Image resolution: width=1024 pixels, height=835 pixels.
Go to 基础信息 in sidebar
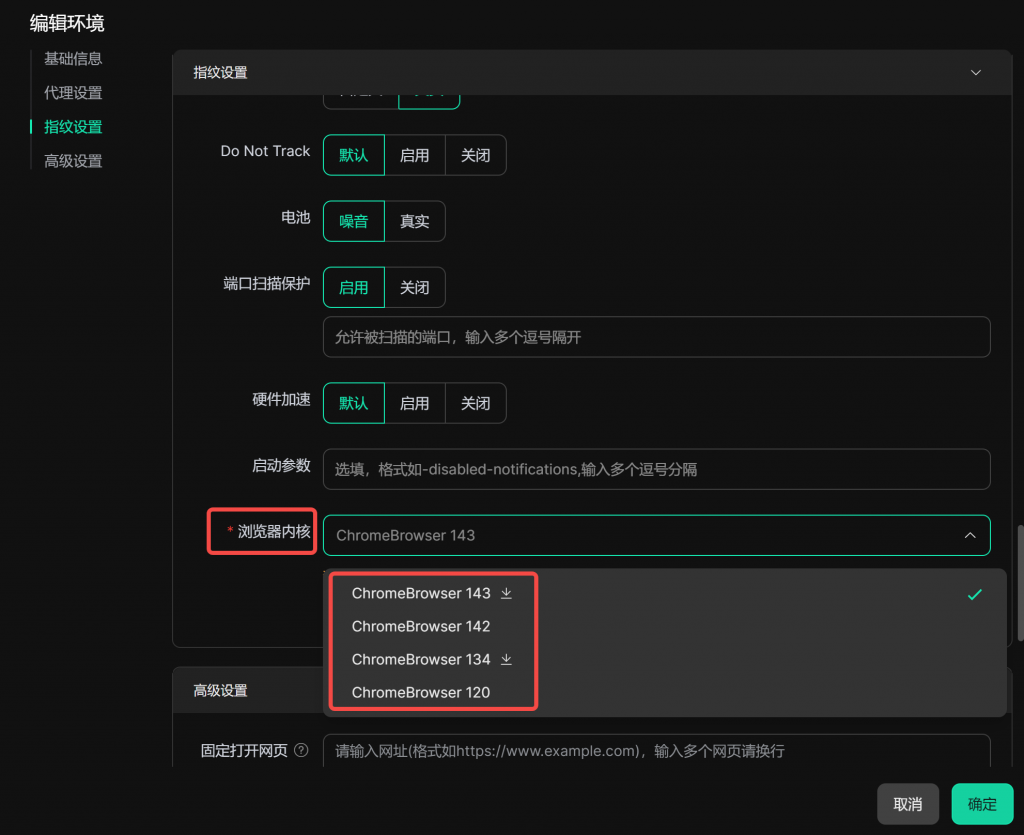pyautogui.click(x=73, y=59)
